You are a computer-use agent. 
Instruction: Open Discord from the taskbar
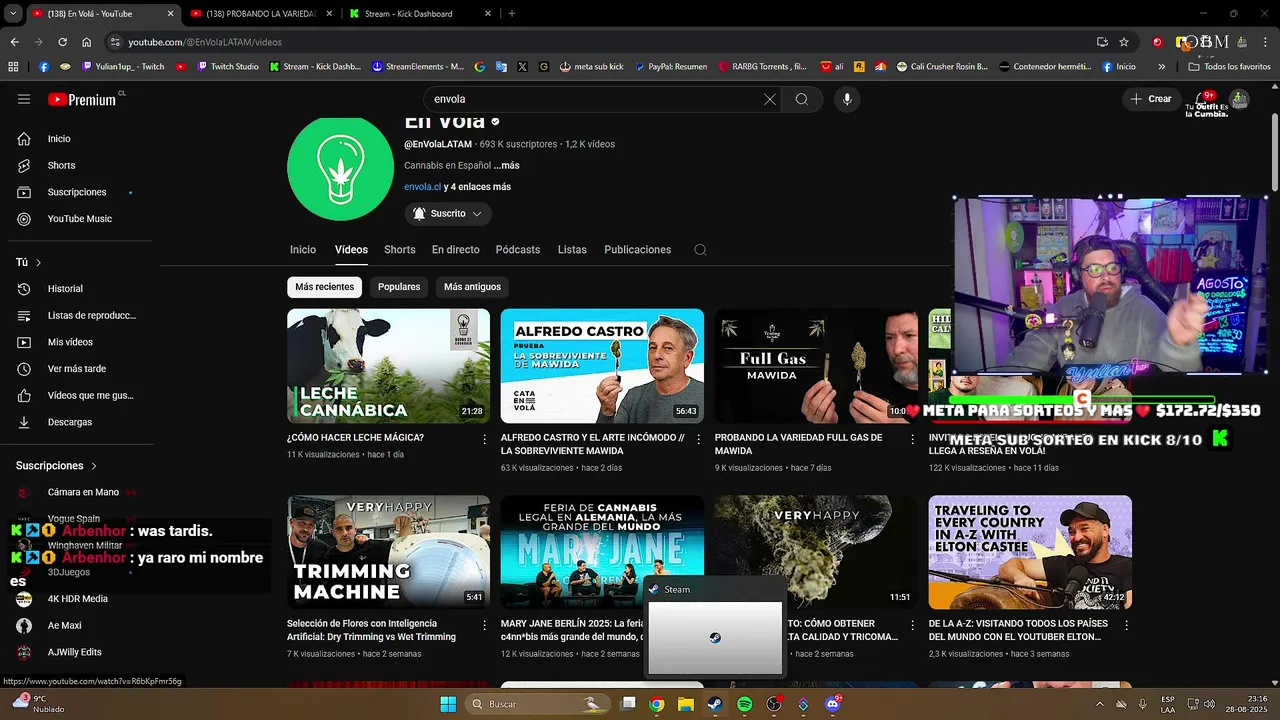tap(833, 704)
